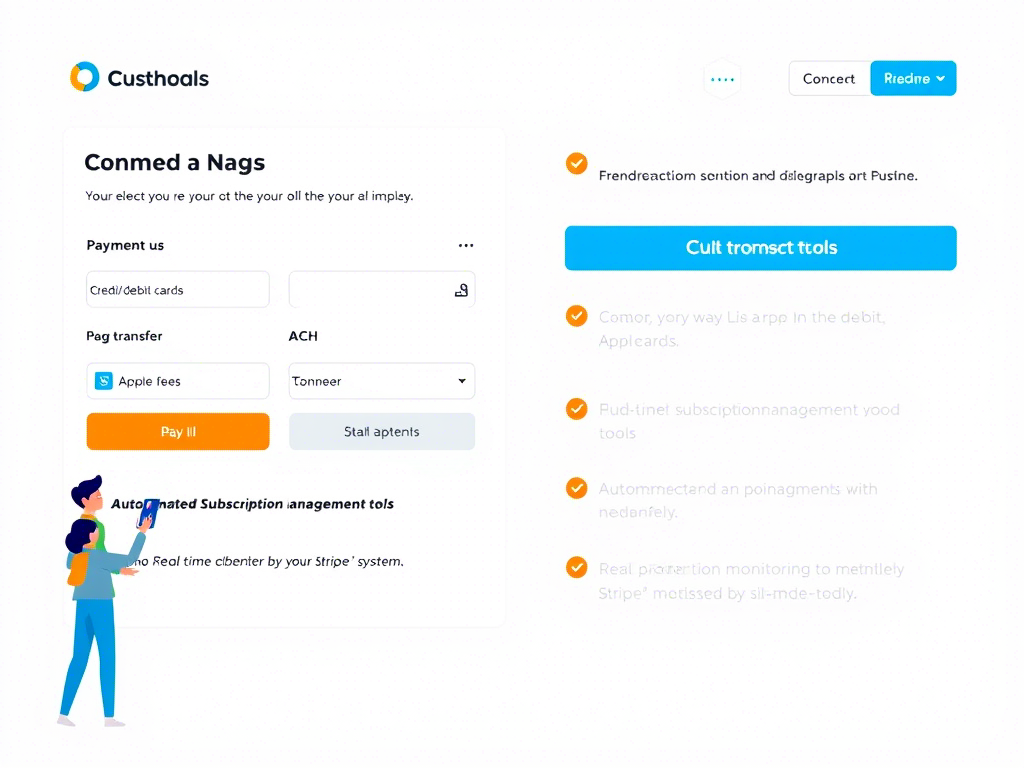Toggle the checkmark beside Comor, yory way

click(x=577, y=316)
